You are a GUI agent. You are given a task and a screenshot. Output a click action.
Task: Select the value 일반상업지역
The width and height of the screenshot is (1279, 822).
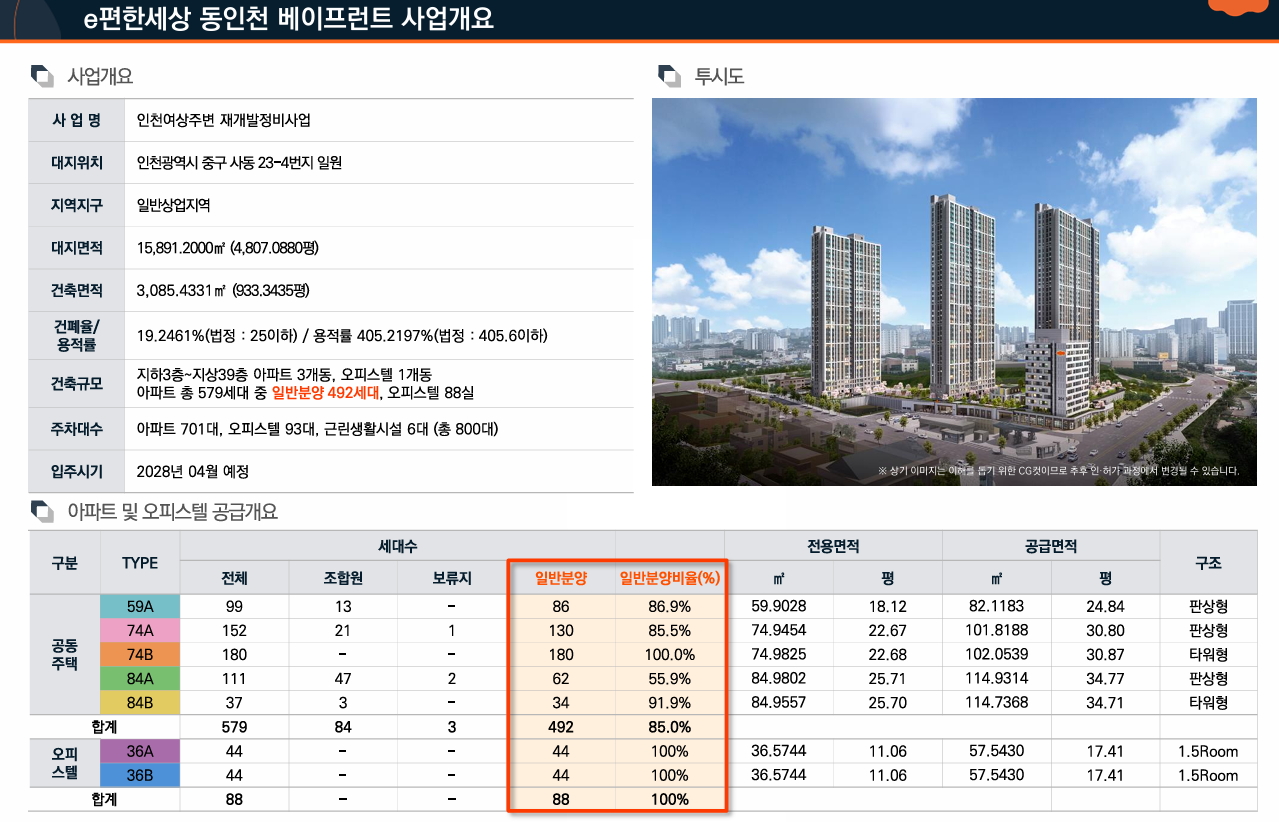tap(173, 205)
